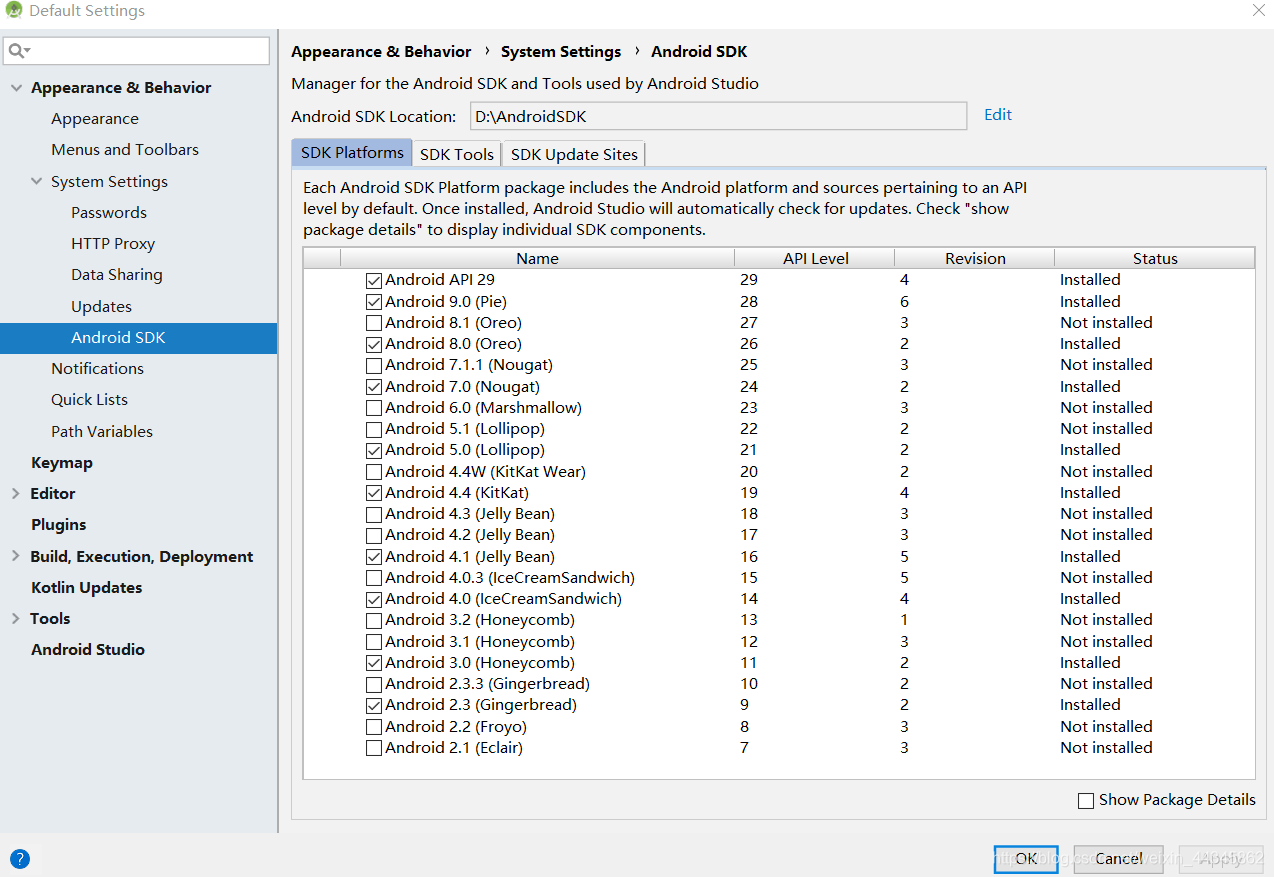1274x877 pixels.
Task: Click Appearance & Behavior breadcrumb text
Action: 381,52
